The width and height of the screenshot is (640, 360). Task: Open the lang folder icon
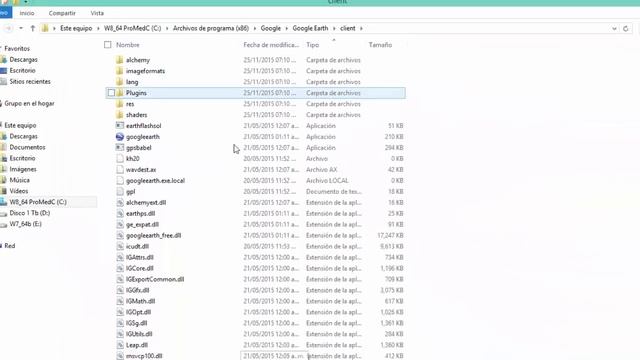pos(120,82)
